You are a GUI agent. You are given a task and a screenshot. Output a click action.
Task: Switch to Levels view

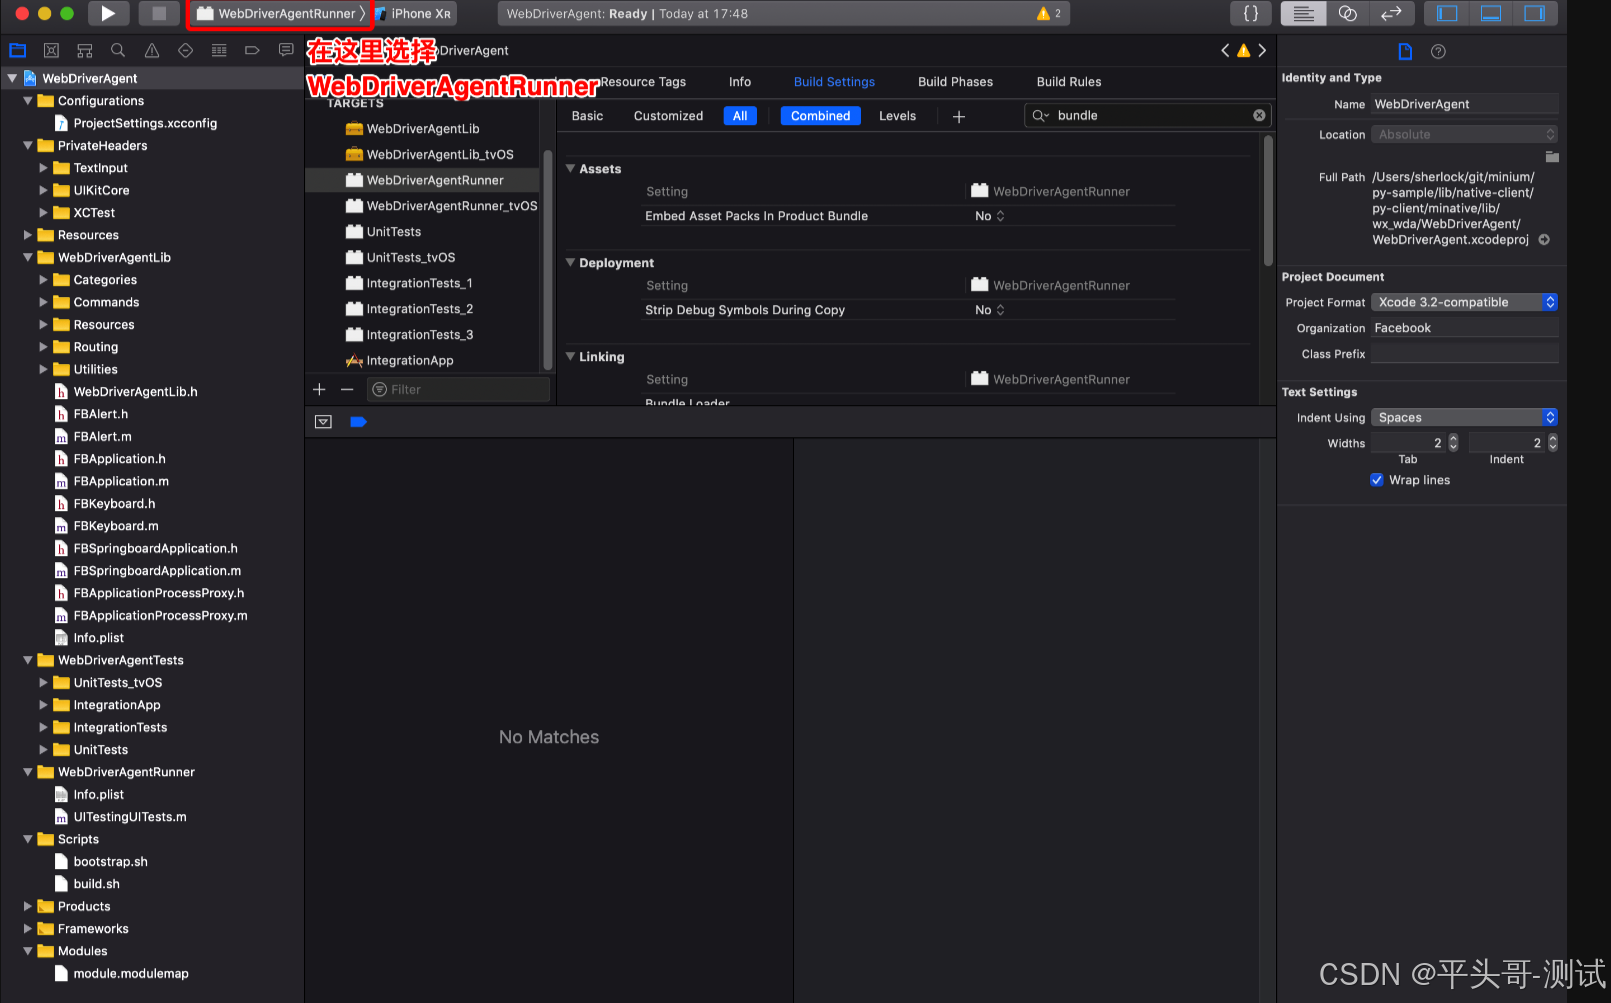[x=897, y=116]
